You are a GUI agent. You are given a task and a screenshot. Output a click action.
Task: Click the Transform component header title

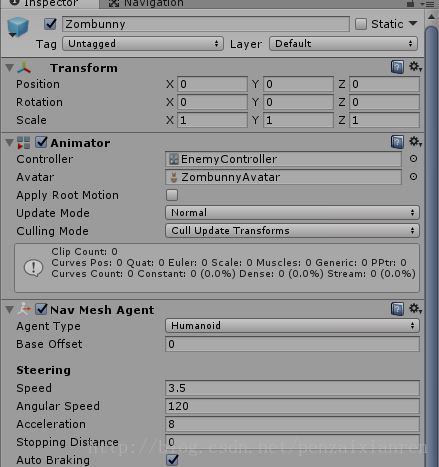point(84,68)
